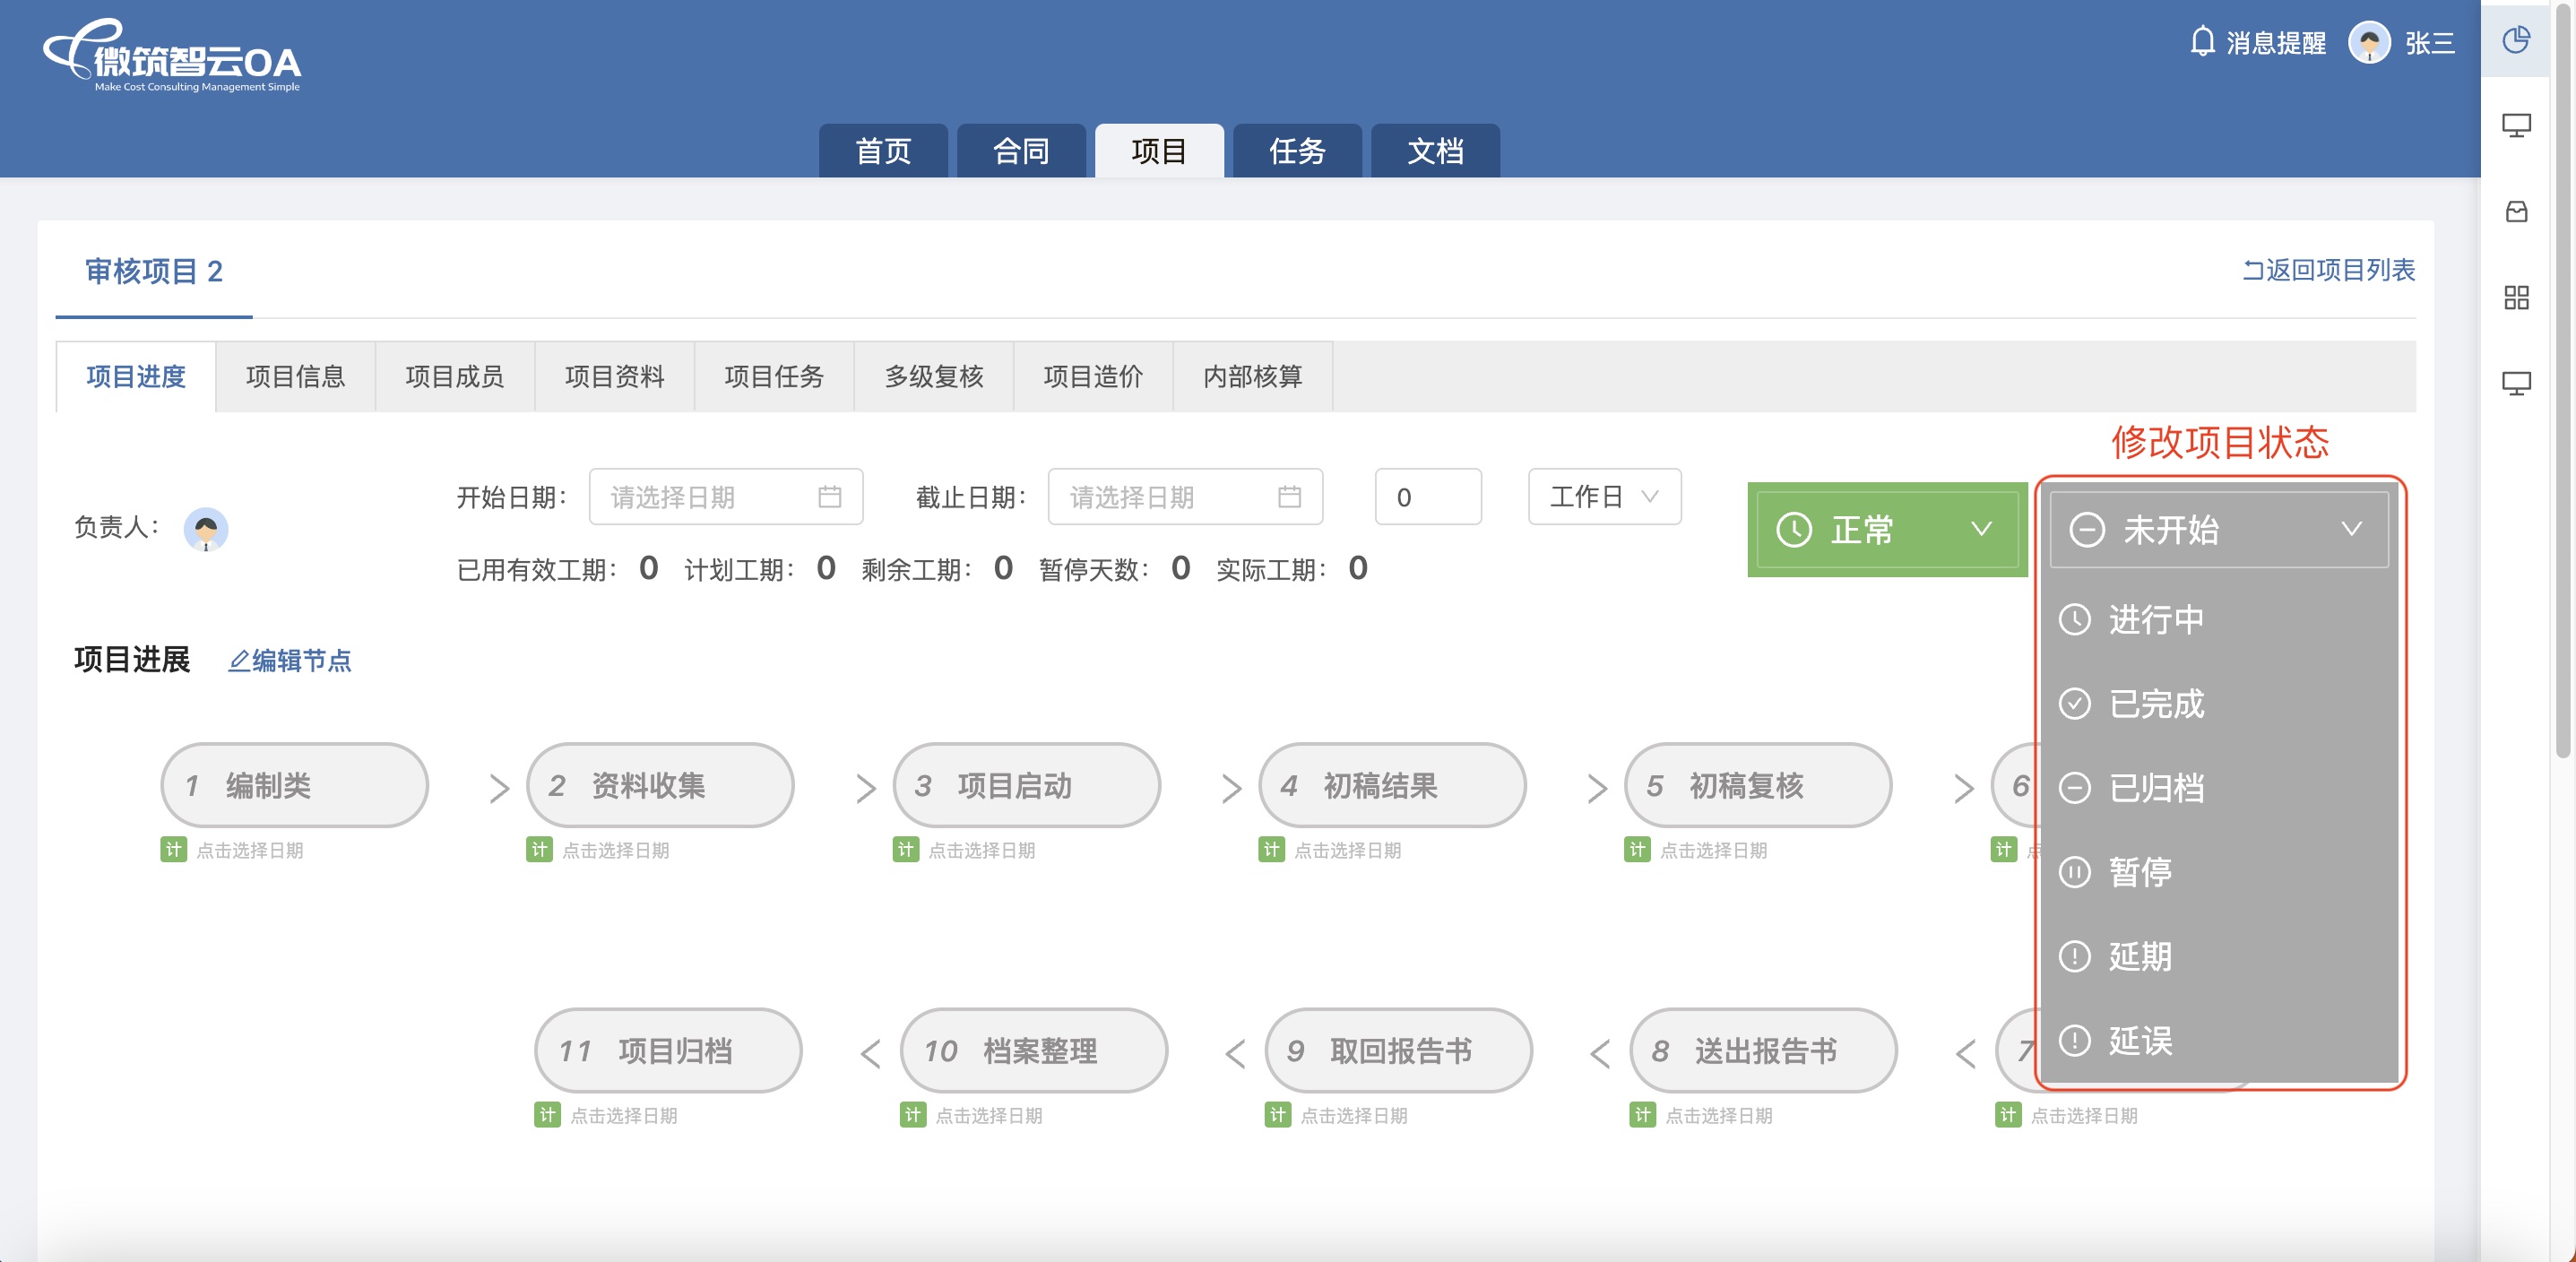
Task: Expand the 正常 green dropdown
Action: coord(1886,530)
